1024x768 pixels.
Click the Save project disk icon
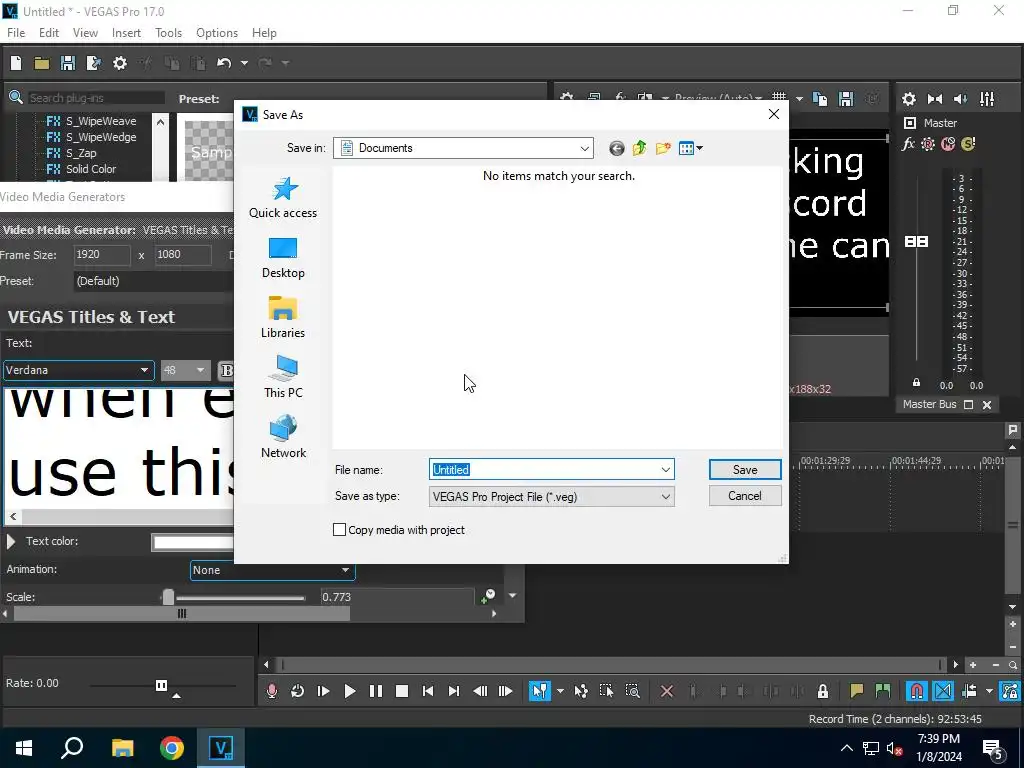(67, 63)
